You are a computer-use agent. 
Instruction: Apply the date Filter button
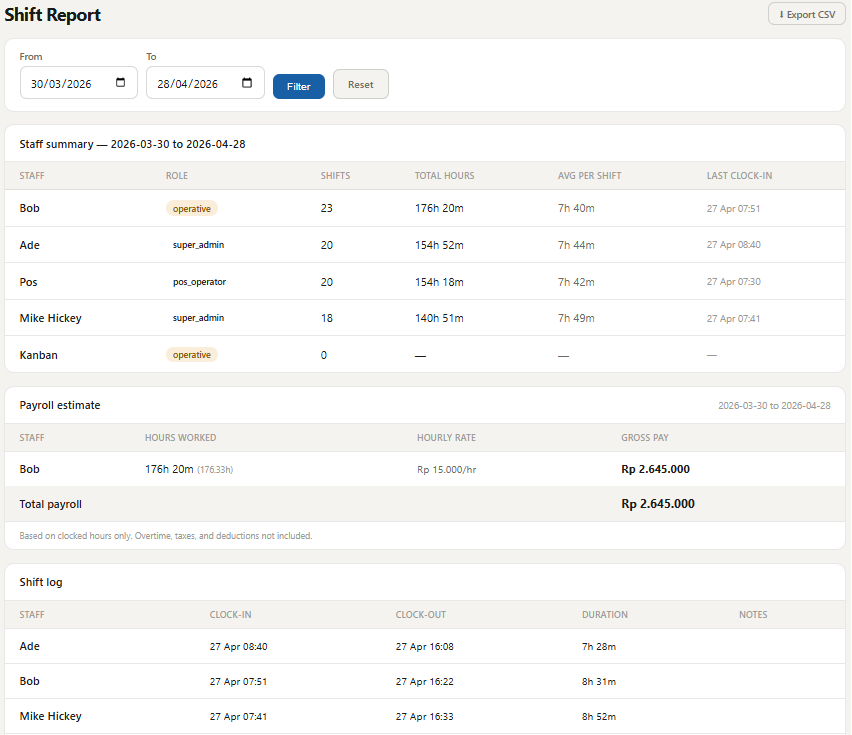(x=299, y=86)
